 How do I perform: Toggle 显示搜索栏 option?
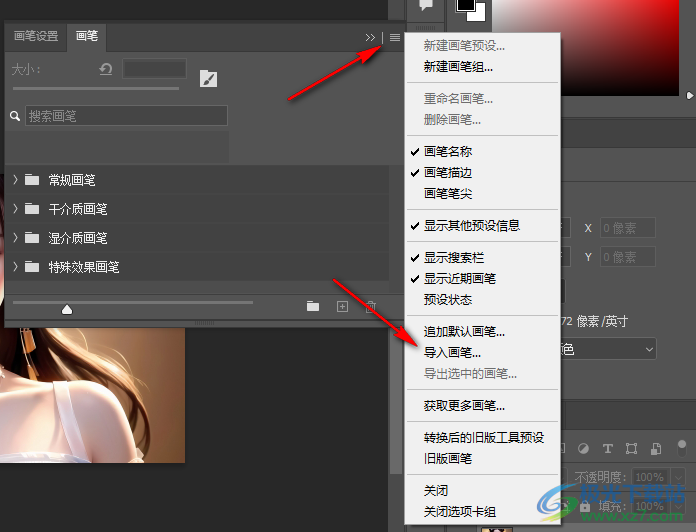454,257
